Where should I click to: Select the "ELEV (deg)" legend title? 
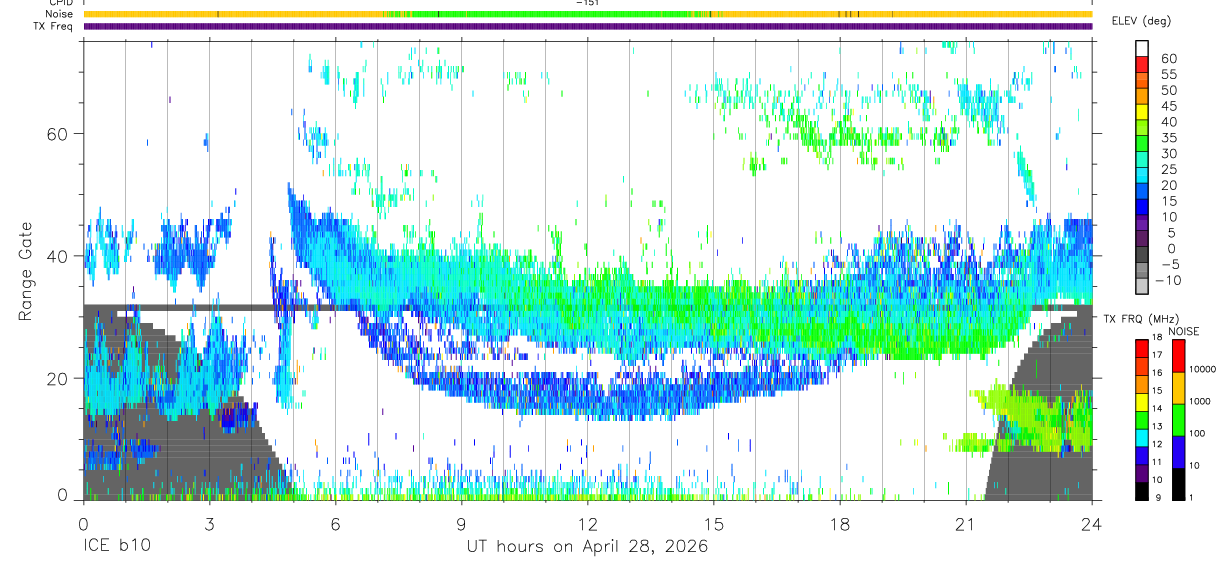pos(1141,21)
